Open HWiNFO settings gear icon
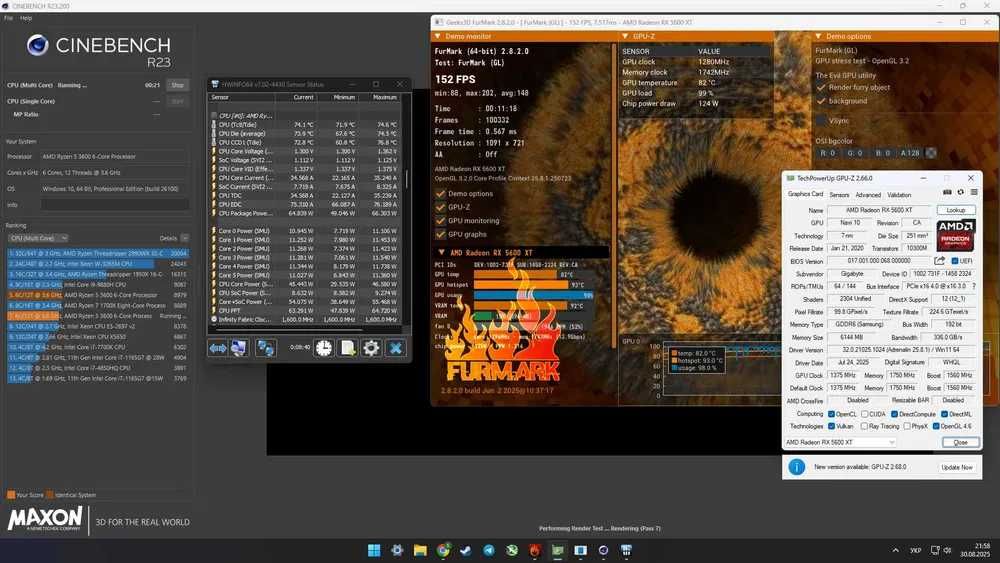The image size is (1000, 563). click(x=371, y=348)
